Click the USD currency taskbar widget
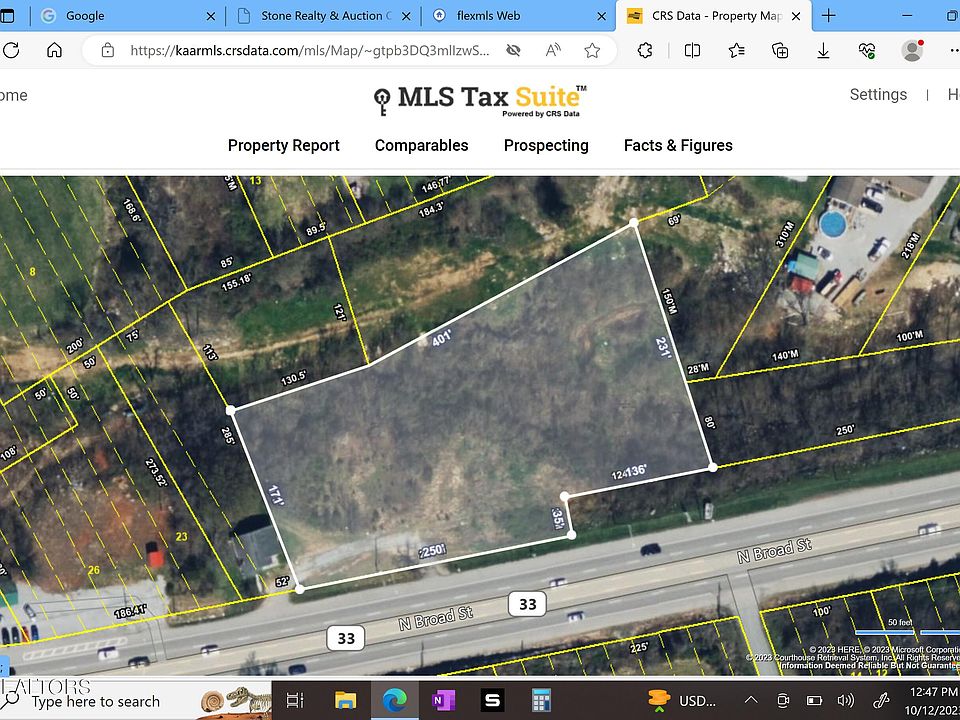 coord(683,700)
